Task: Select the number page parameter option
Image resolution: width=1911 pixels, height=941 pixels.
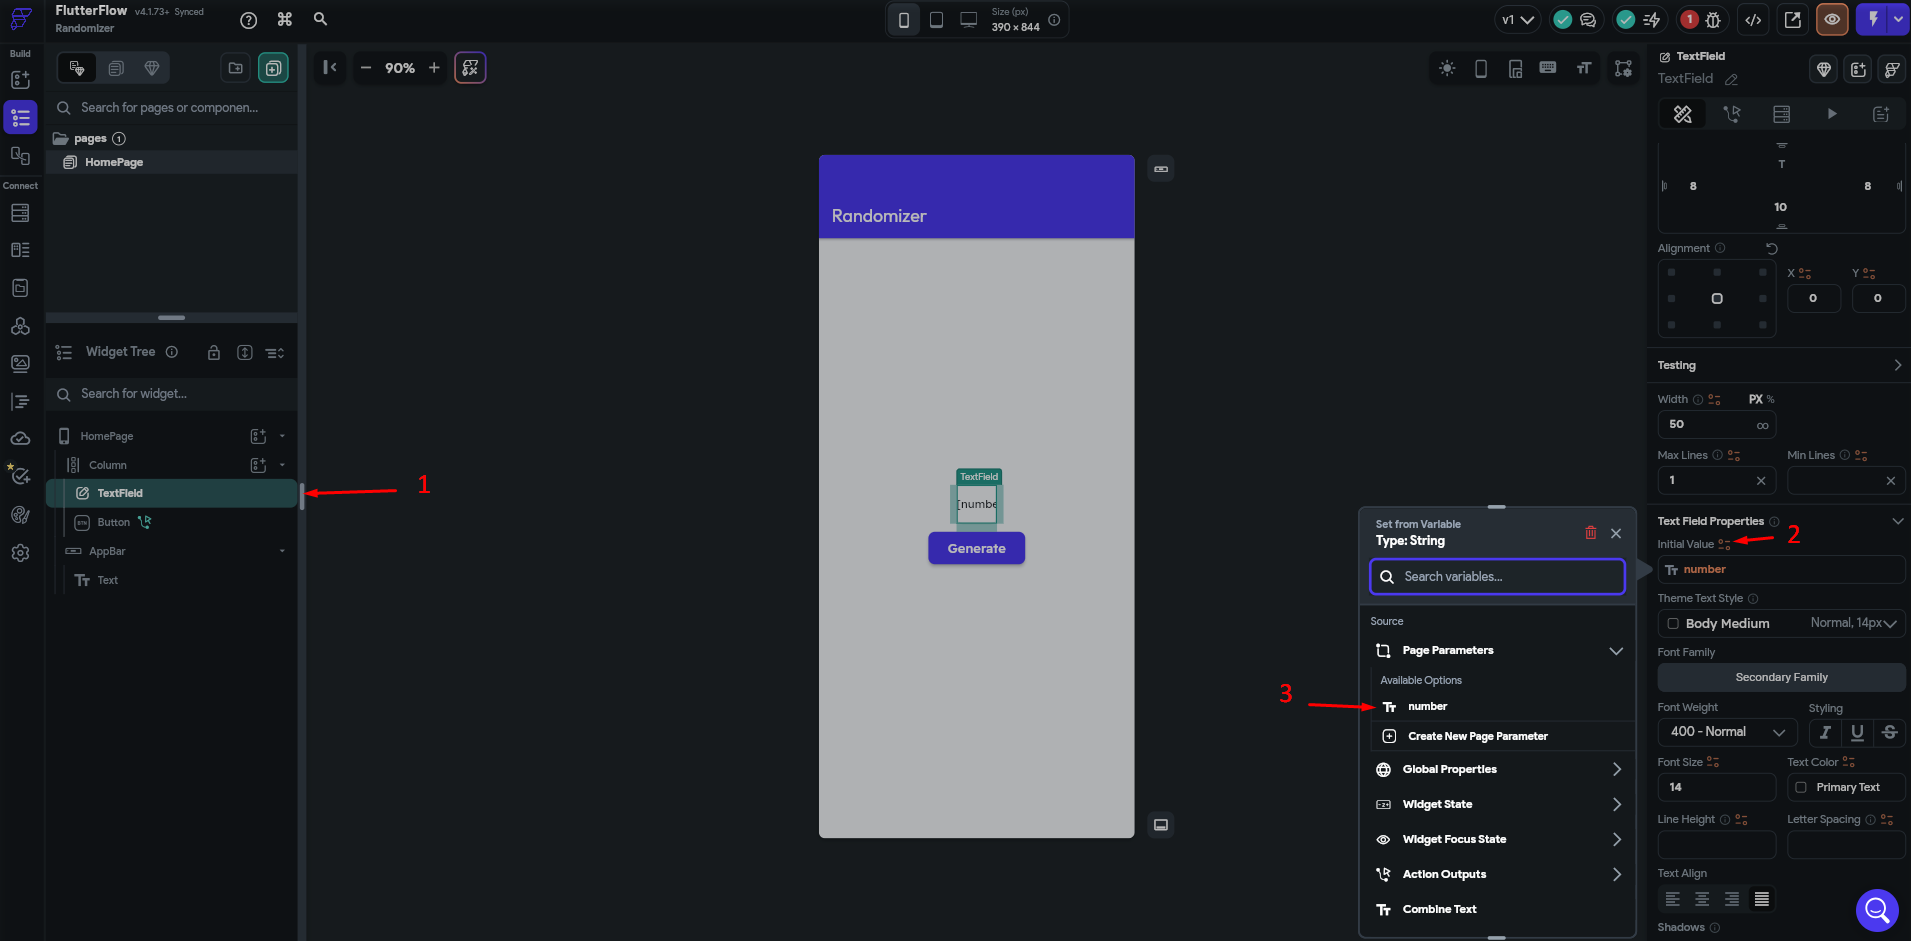Action: coord(1427,706)
